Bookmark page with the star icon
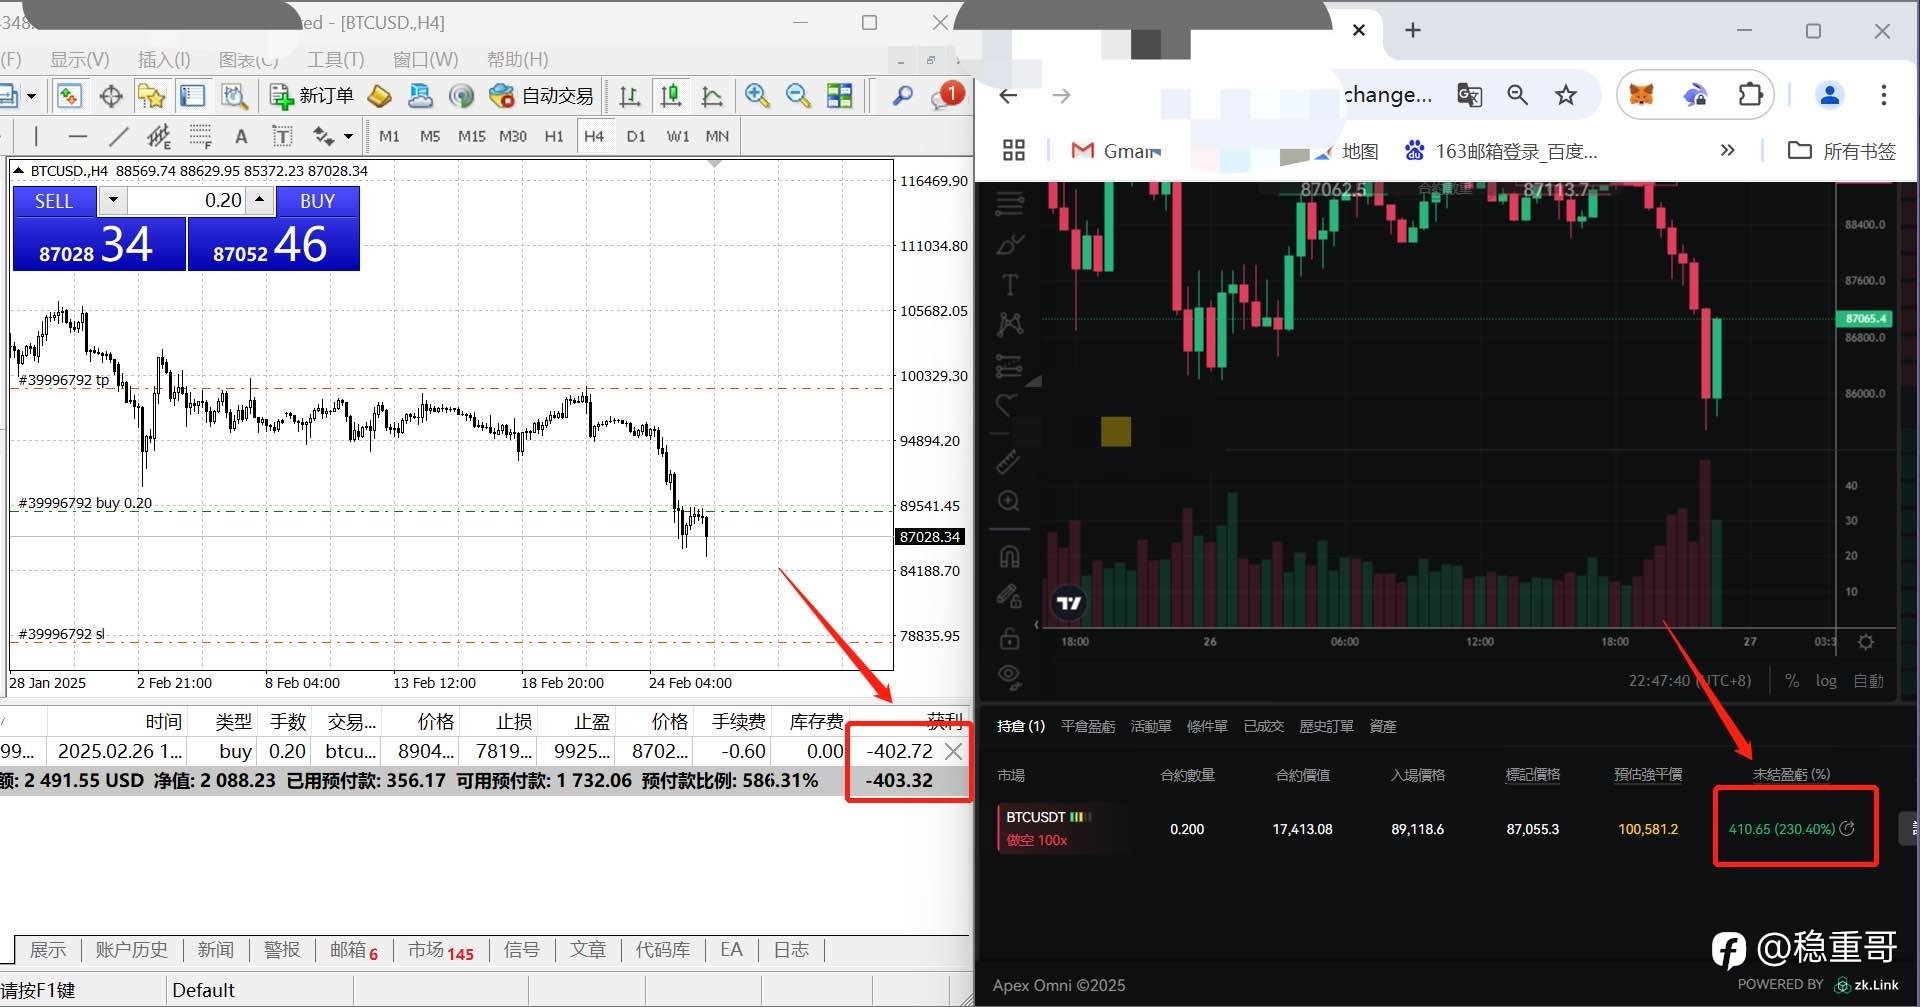The width and height of the screenshot is (1920, 1007). pos(1566,95)
